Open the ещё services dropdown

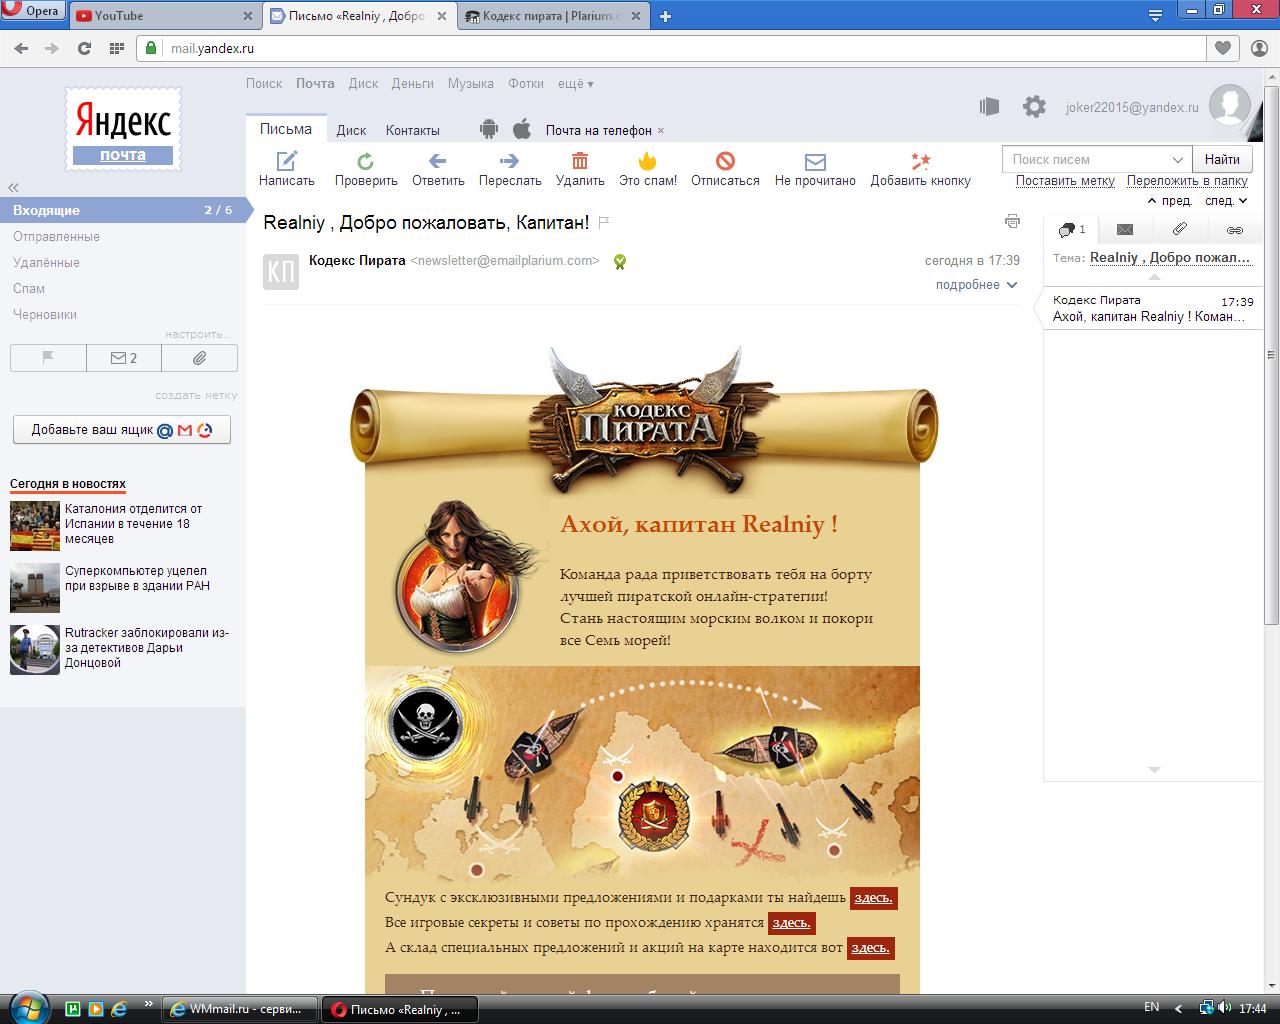pyautogui.click(x=575, y=84)
